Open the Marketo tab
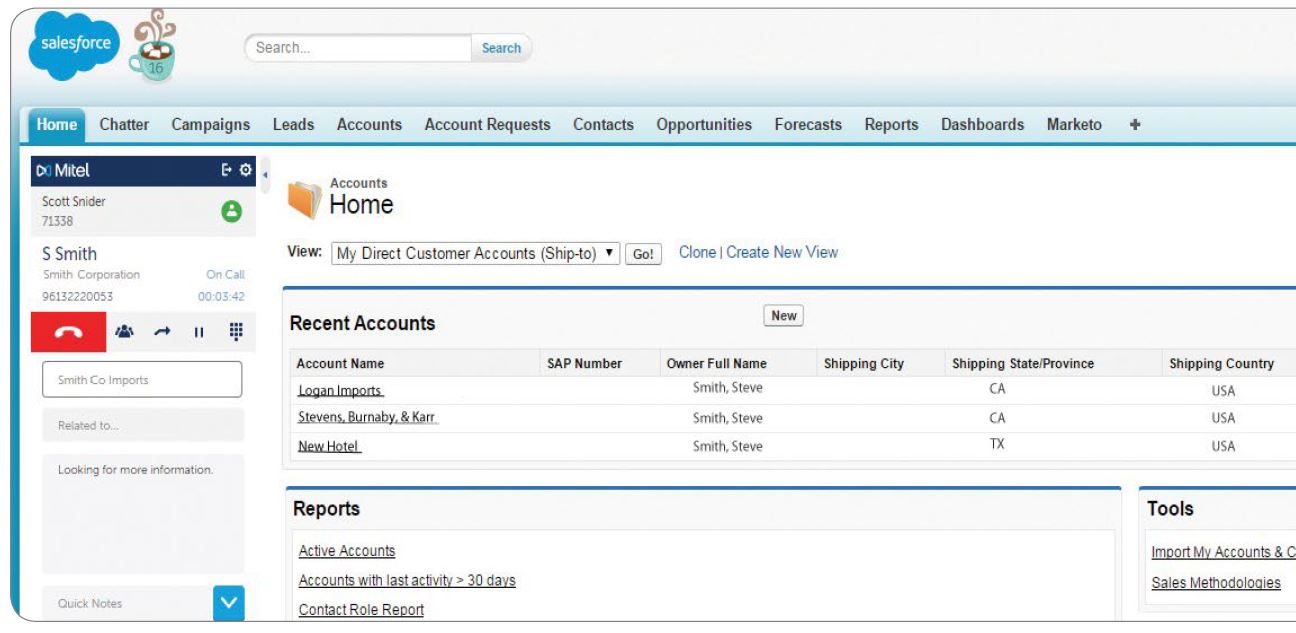Image resolution: width=1296 pixels, height=633 pixels. [x=1075, y=125]
